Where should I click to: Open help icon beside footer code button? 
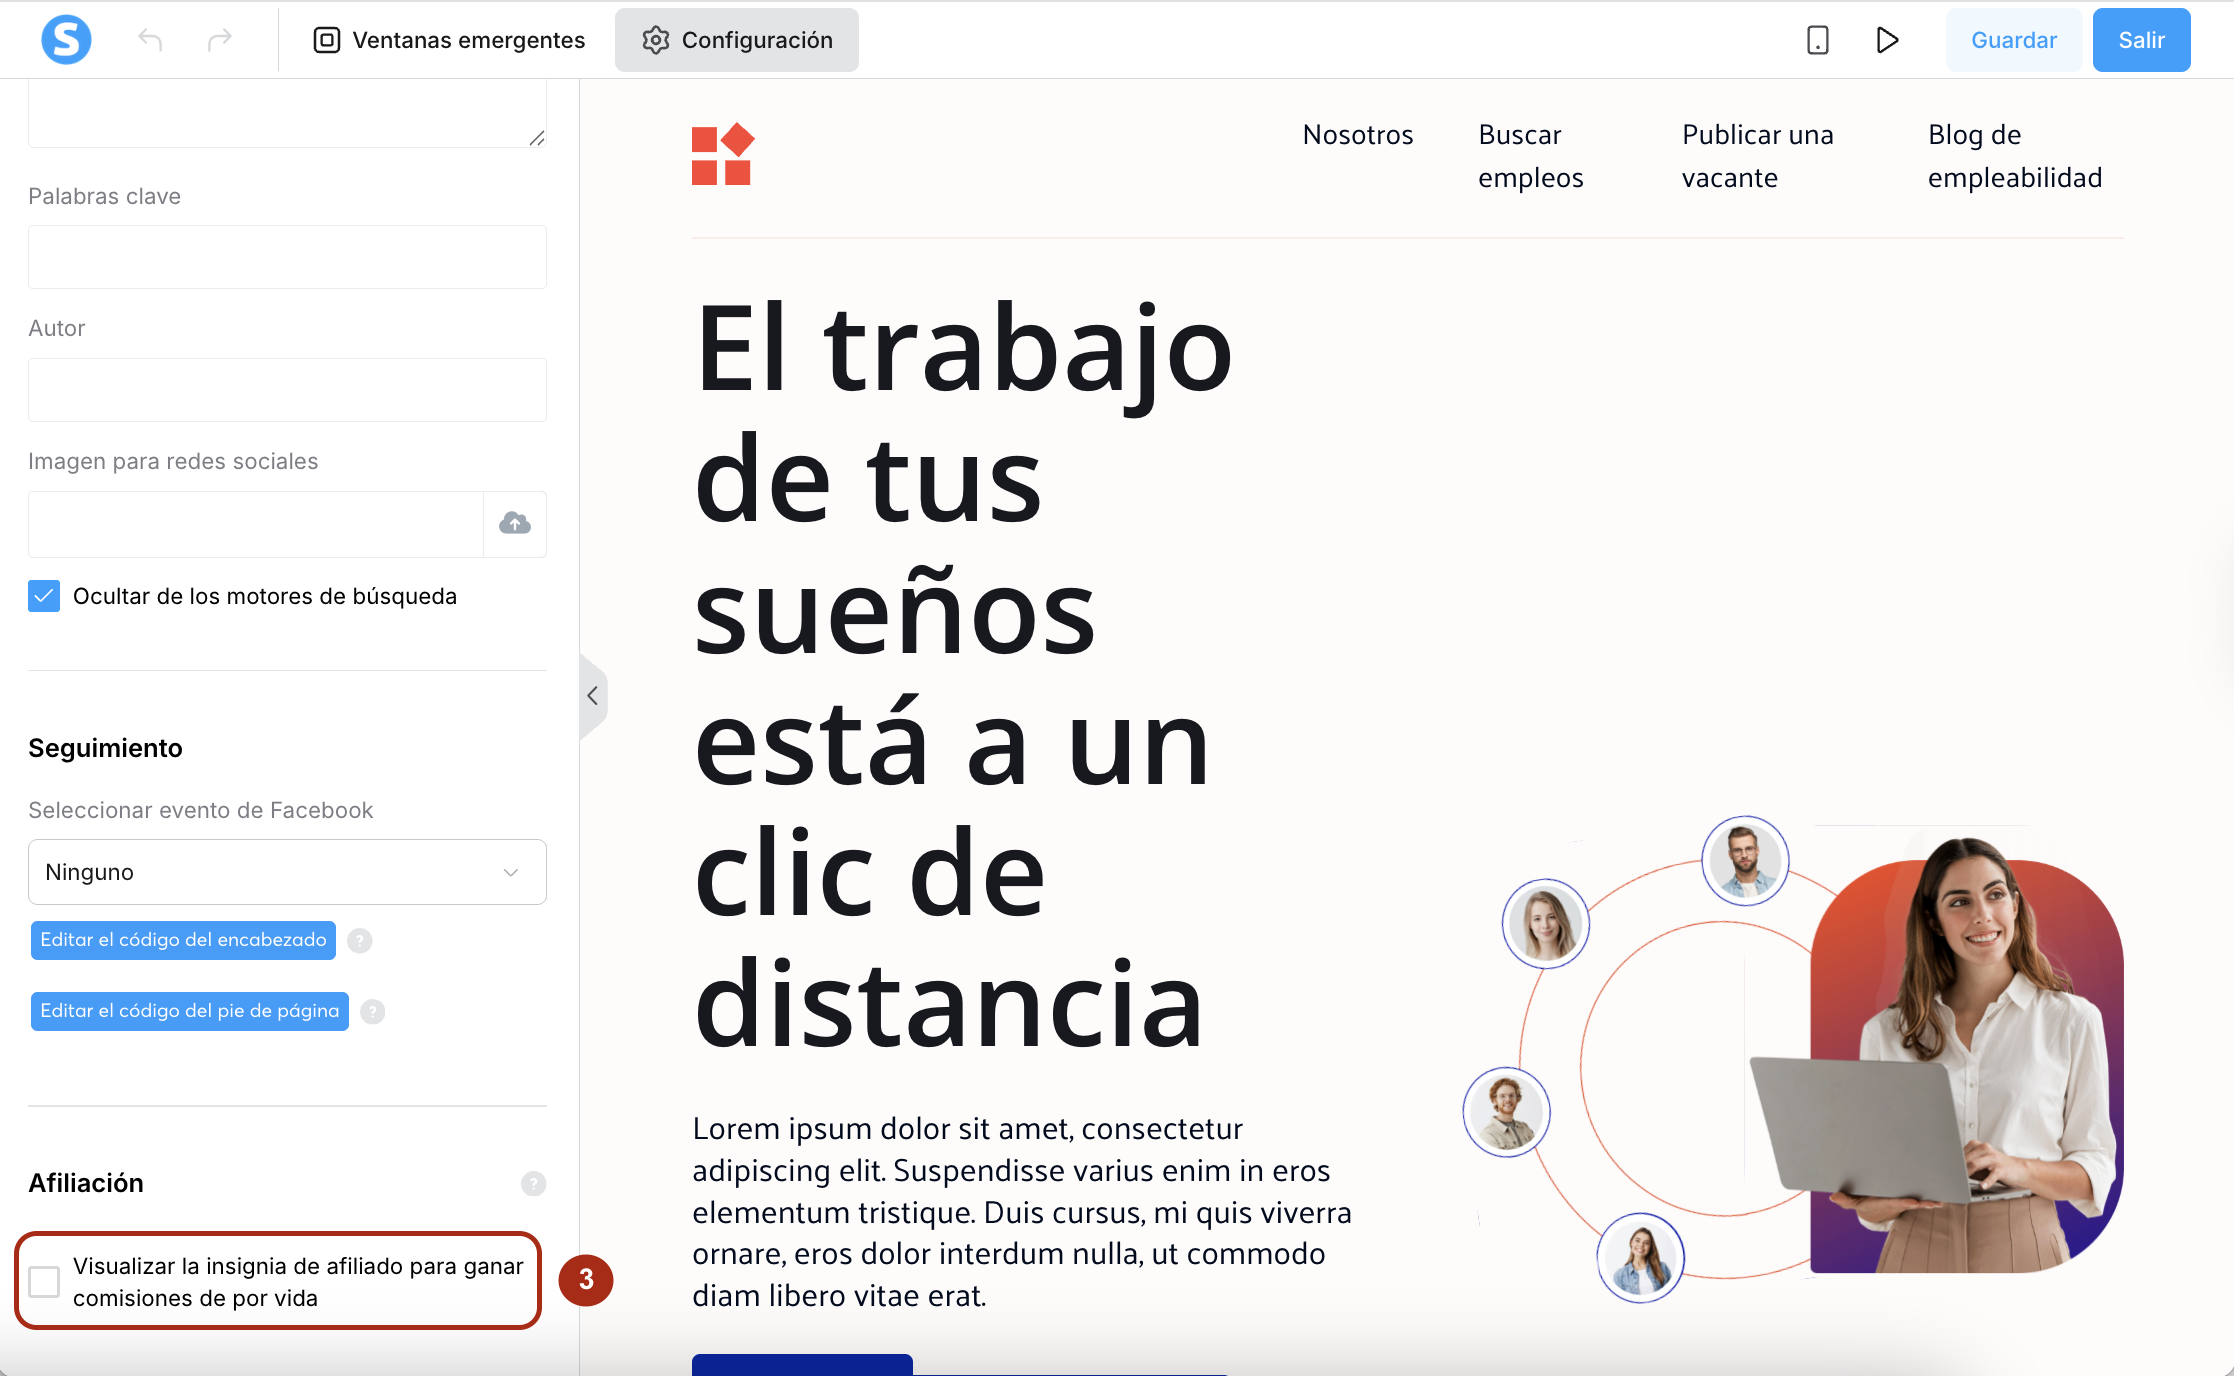pos(373,1012)
